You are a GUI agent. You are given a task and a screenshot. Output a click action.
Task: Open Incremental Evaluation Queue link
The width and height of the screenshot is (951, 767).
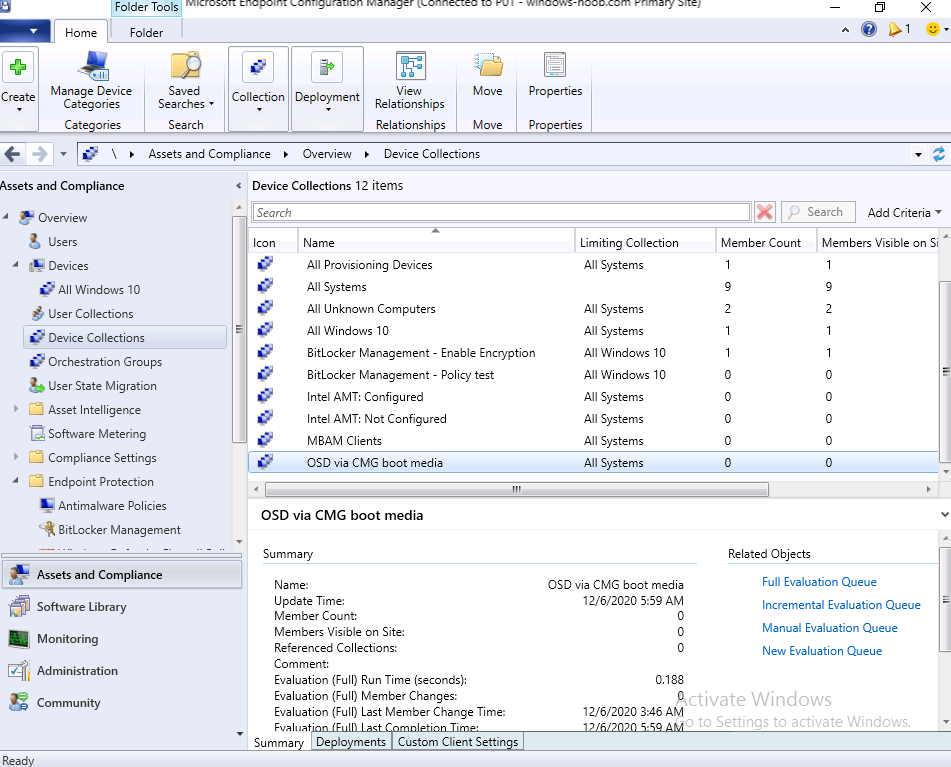(x=841, y=605)
